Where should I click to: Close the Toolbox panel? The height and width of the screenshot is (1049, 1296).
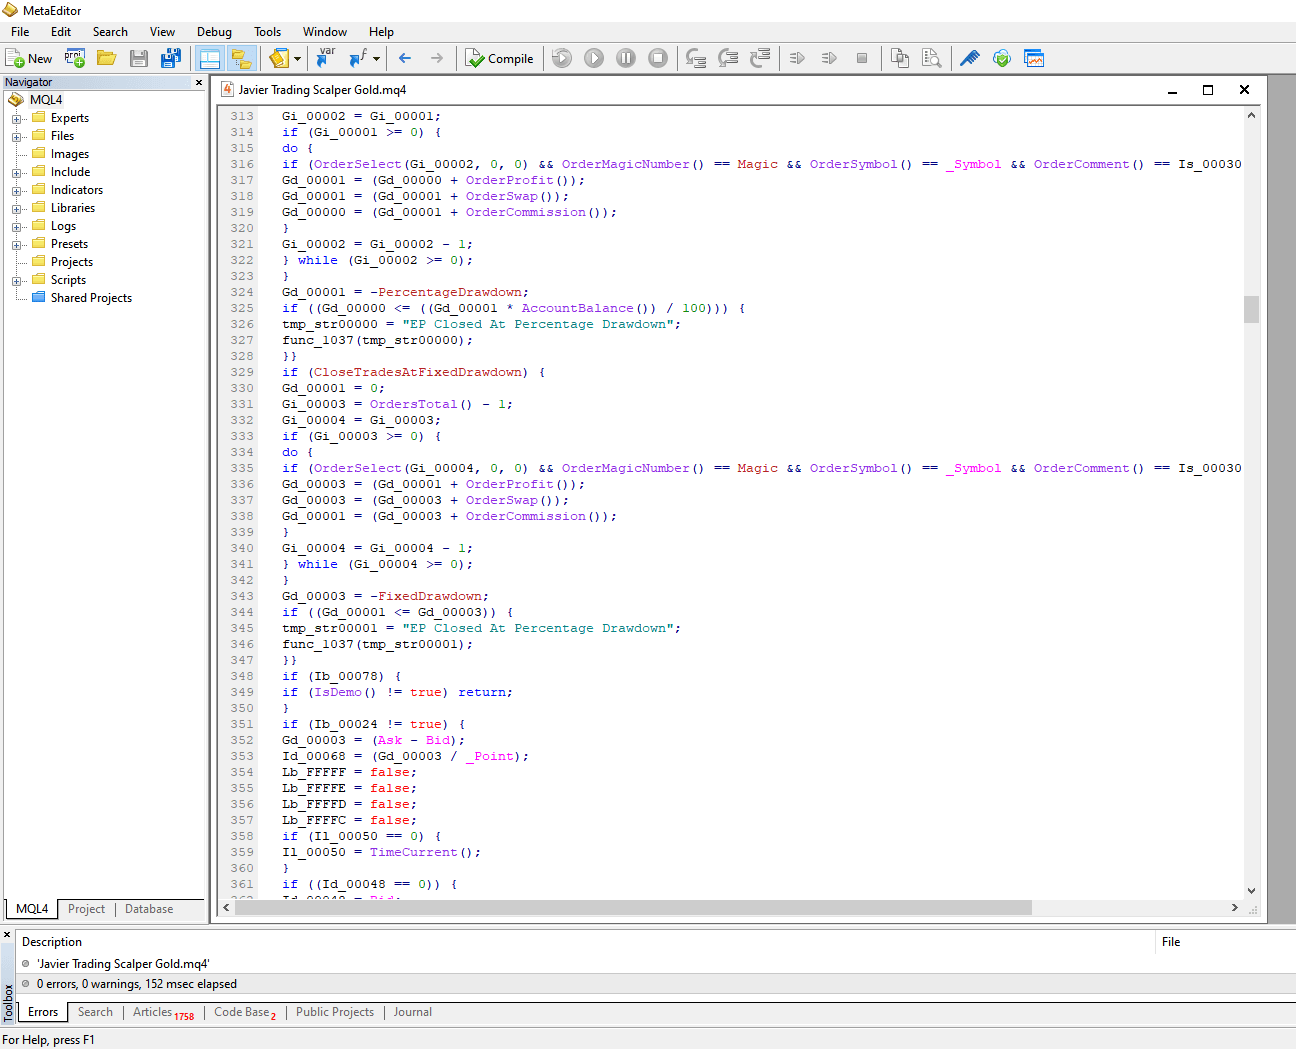click(7, 935)
